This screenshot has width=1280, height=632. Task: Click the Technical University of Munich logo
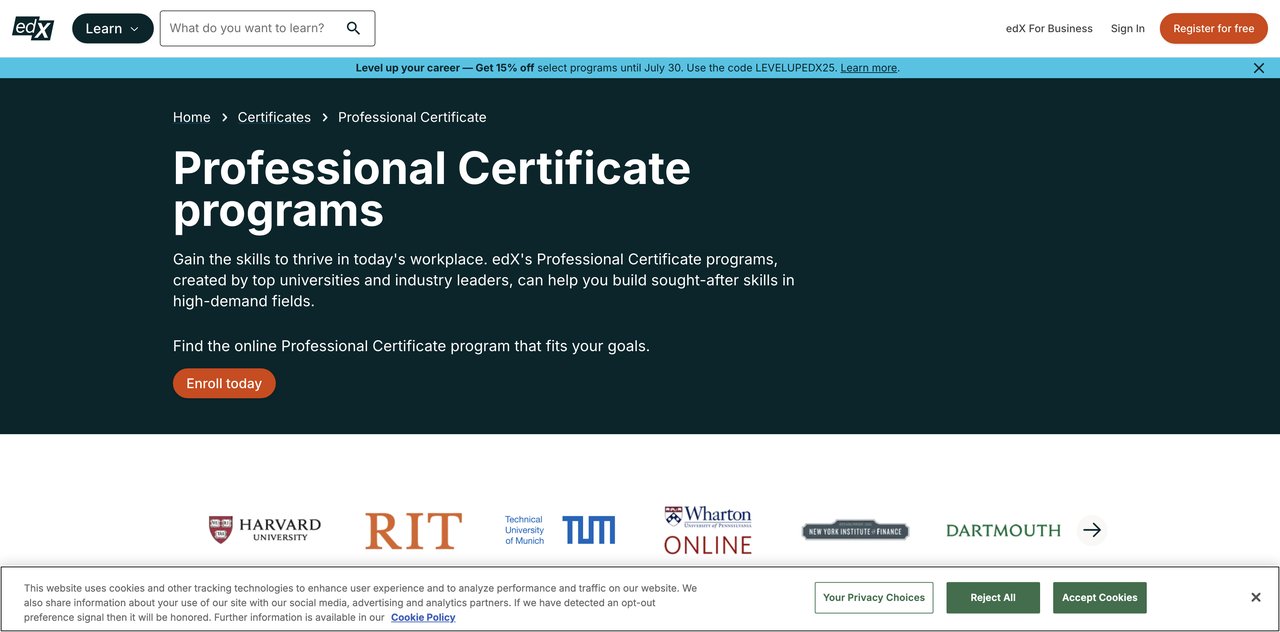(559, 530)
